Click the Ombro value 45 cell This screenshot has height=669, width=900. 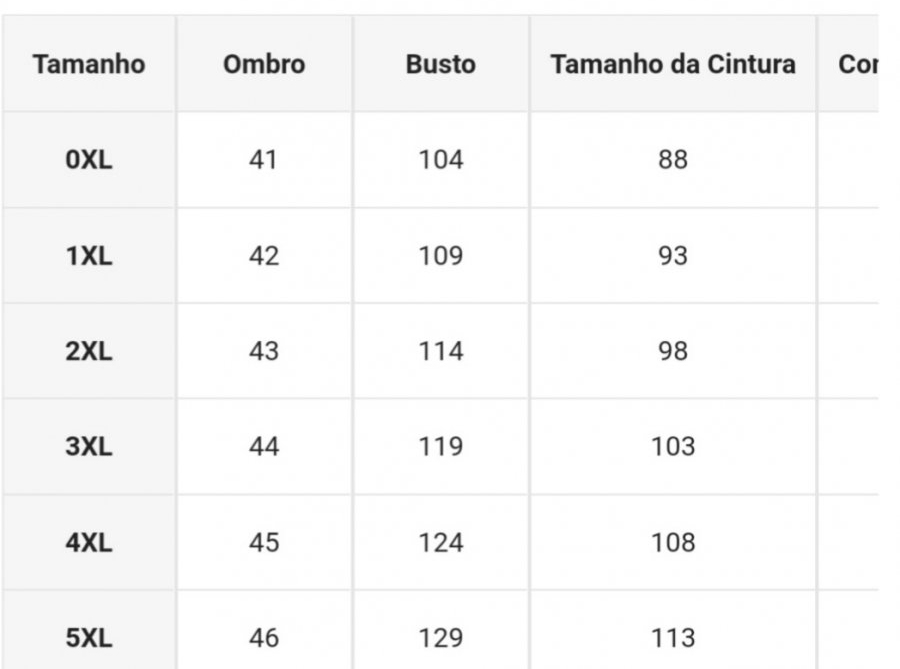coord(263,542)
